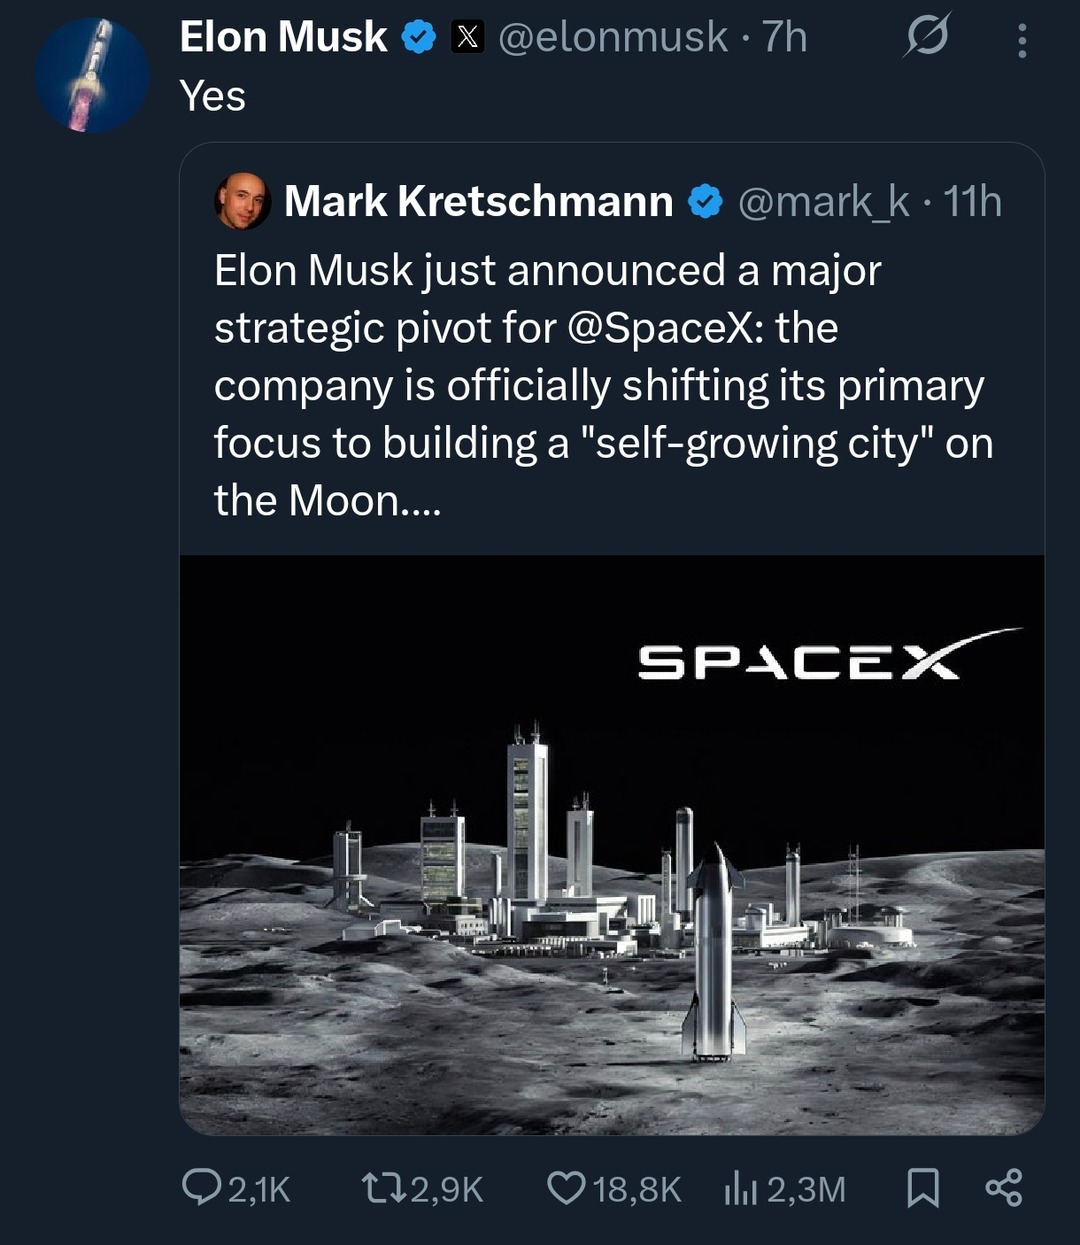Click Mark Kretschmann's blue verified badge
1080x1245 pixels.
703,200
